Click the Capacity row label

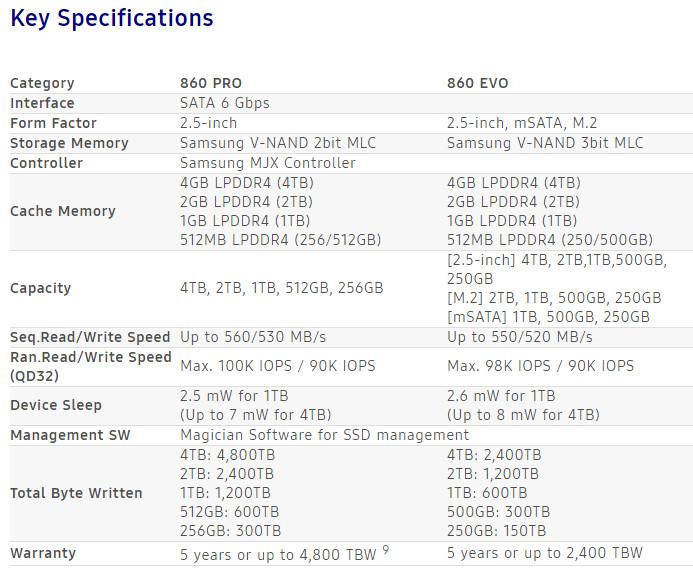(41, 288)
